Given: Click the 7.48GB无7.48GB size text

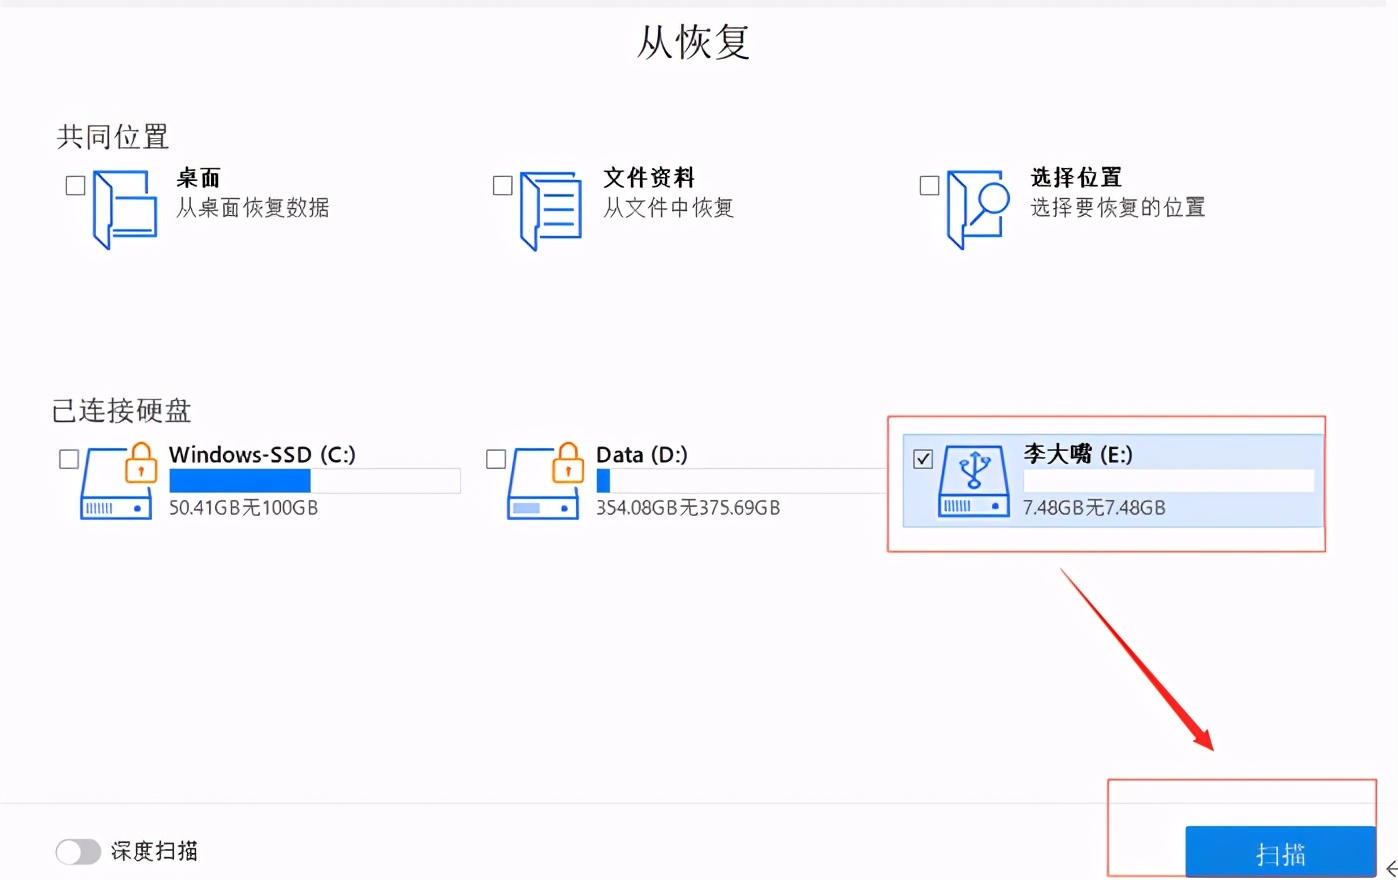Looking at the screenshot, I should pyautogui.click(x=1094, y=508).
